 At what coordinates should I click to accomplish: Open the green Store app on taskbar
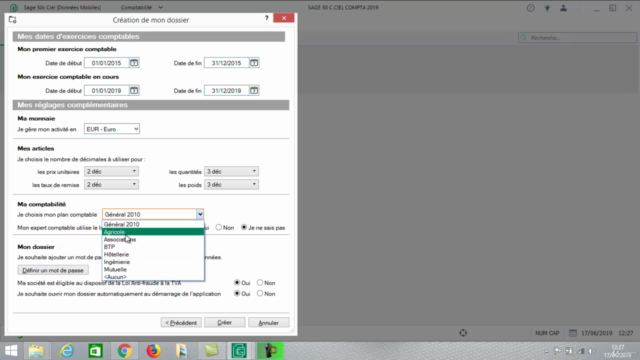coord(96,351)
